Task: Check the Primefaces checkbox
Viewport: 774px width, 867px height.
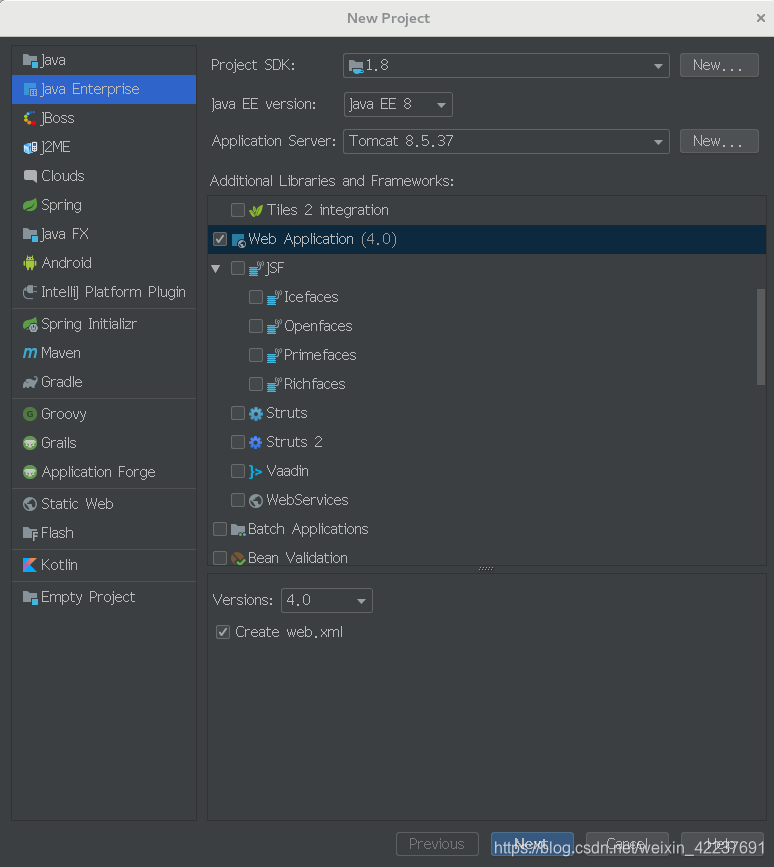Action: coord(255,355)
